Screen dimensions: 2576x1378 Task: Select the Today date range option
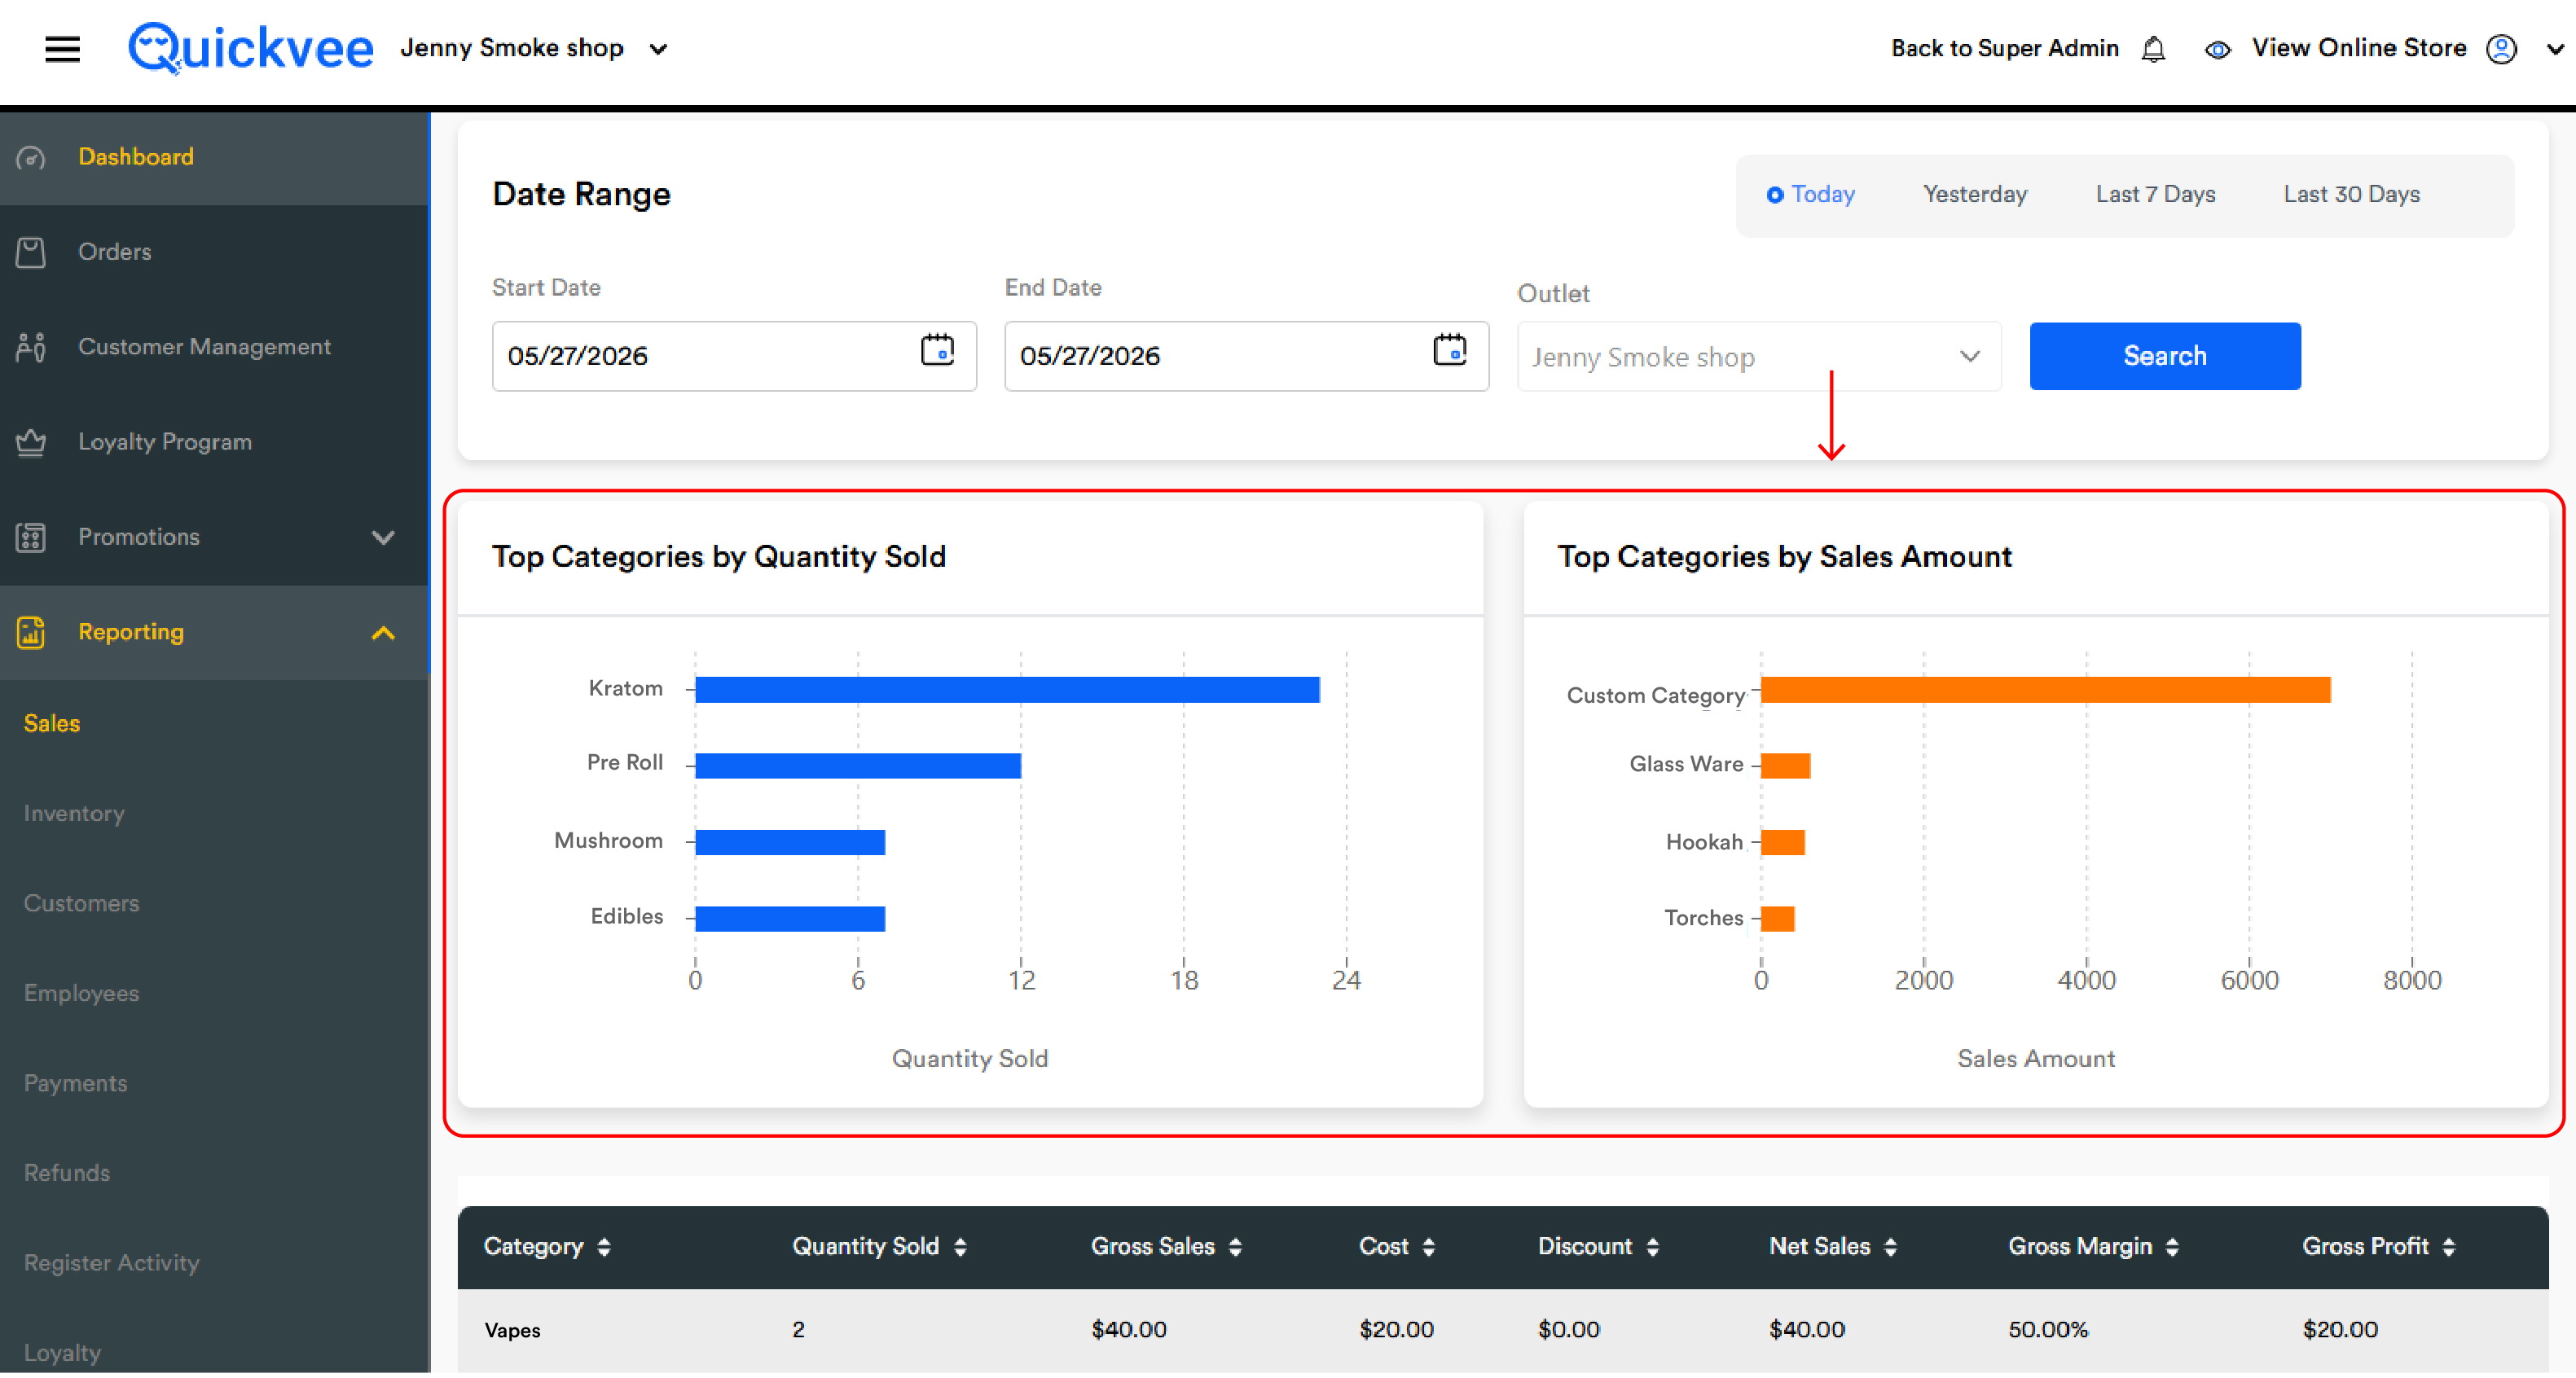[x=1811, y=194]
